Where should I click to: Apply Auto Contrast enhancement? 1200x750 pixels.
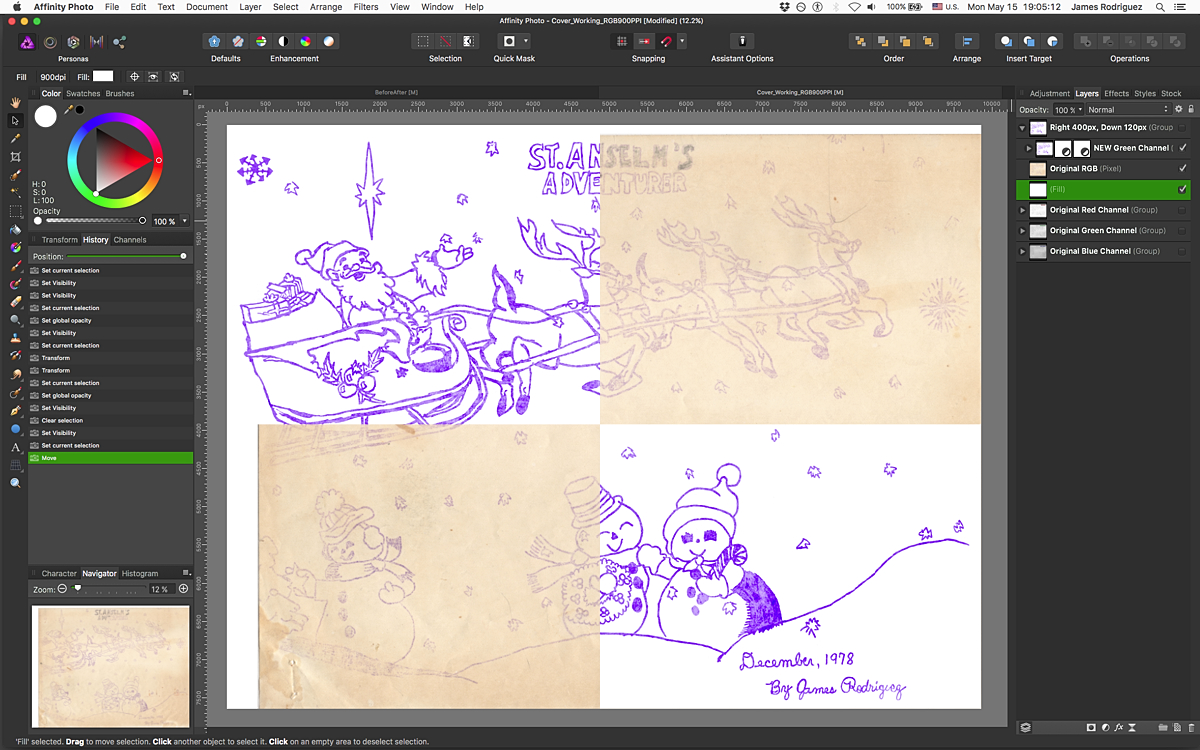tap(283, 41)
